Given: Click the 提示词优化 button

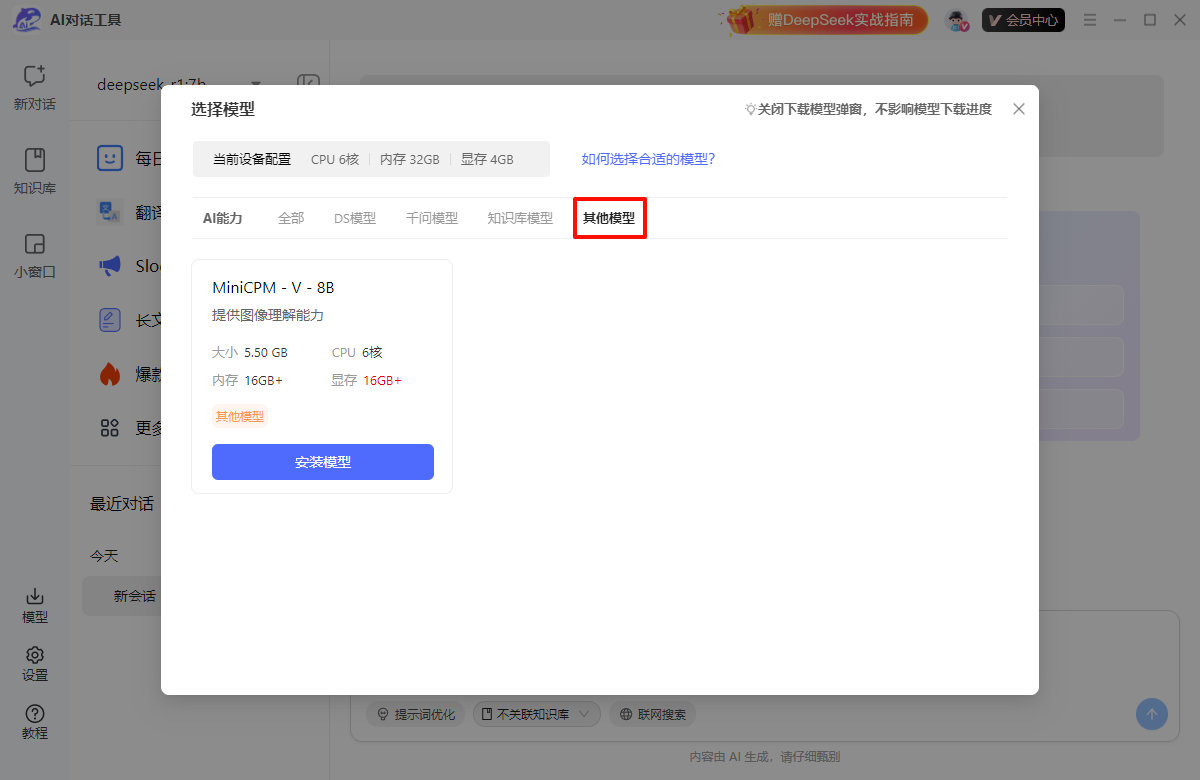Looking at the screenshot, I should (416, 714).
